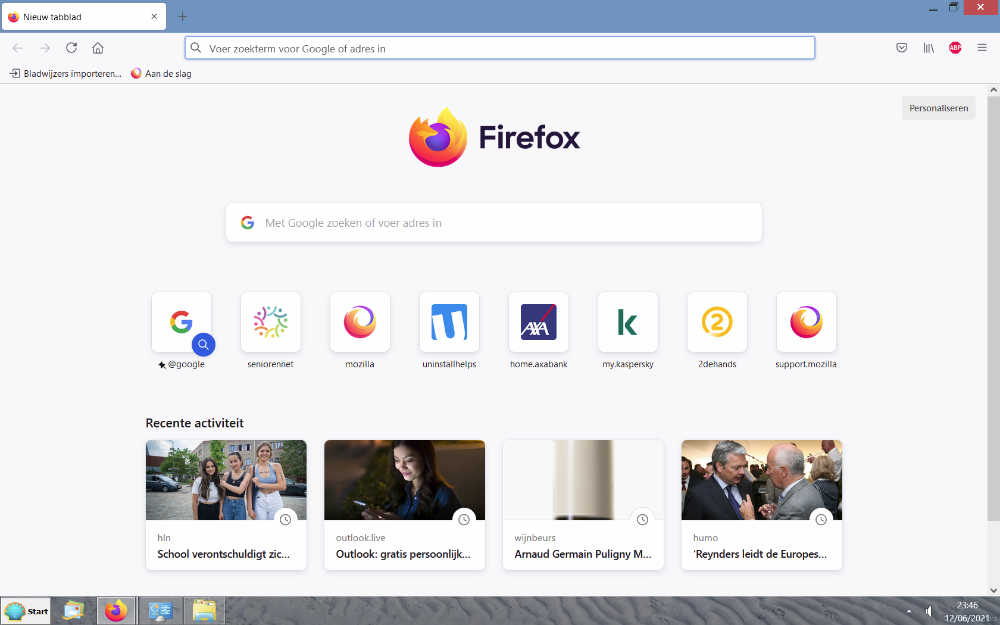1000x625 pixels.
Task: Open the Library bookmarks icon
Action: 929,48
